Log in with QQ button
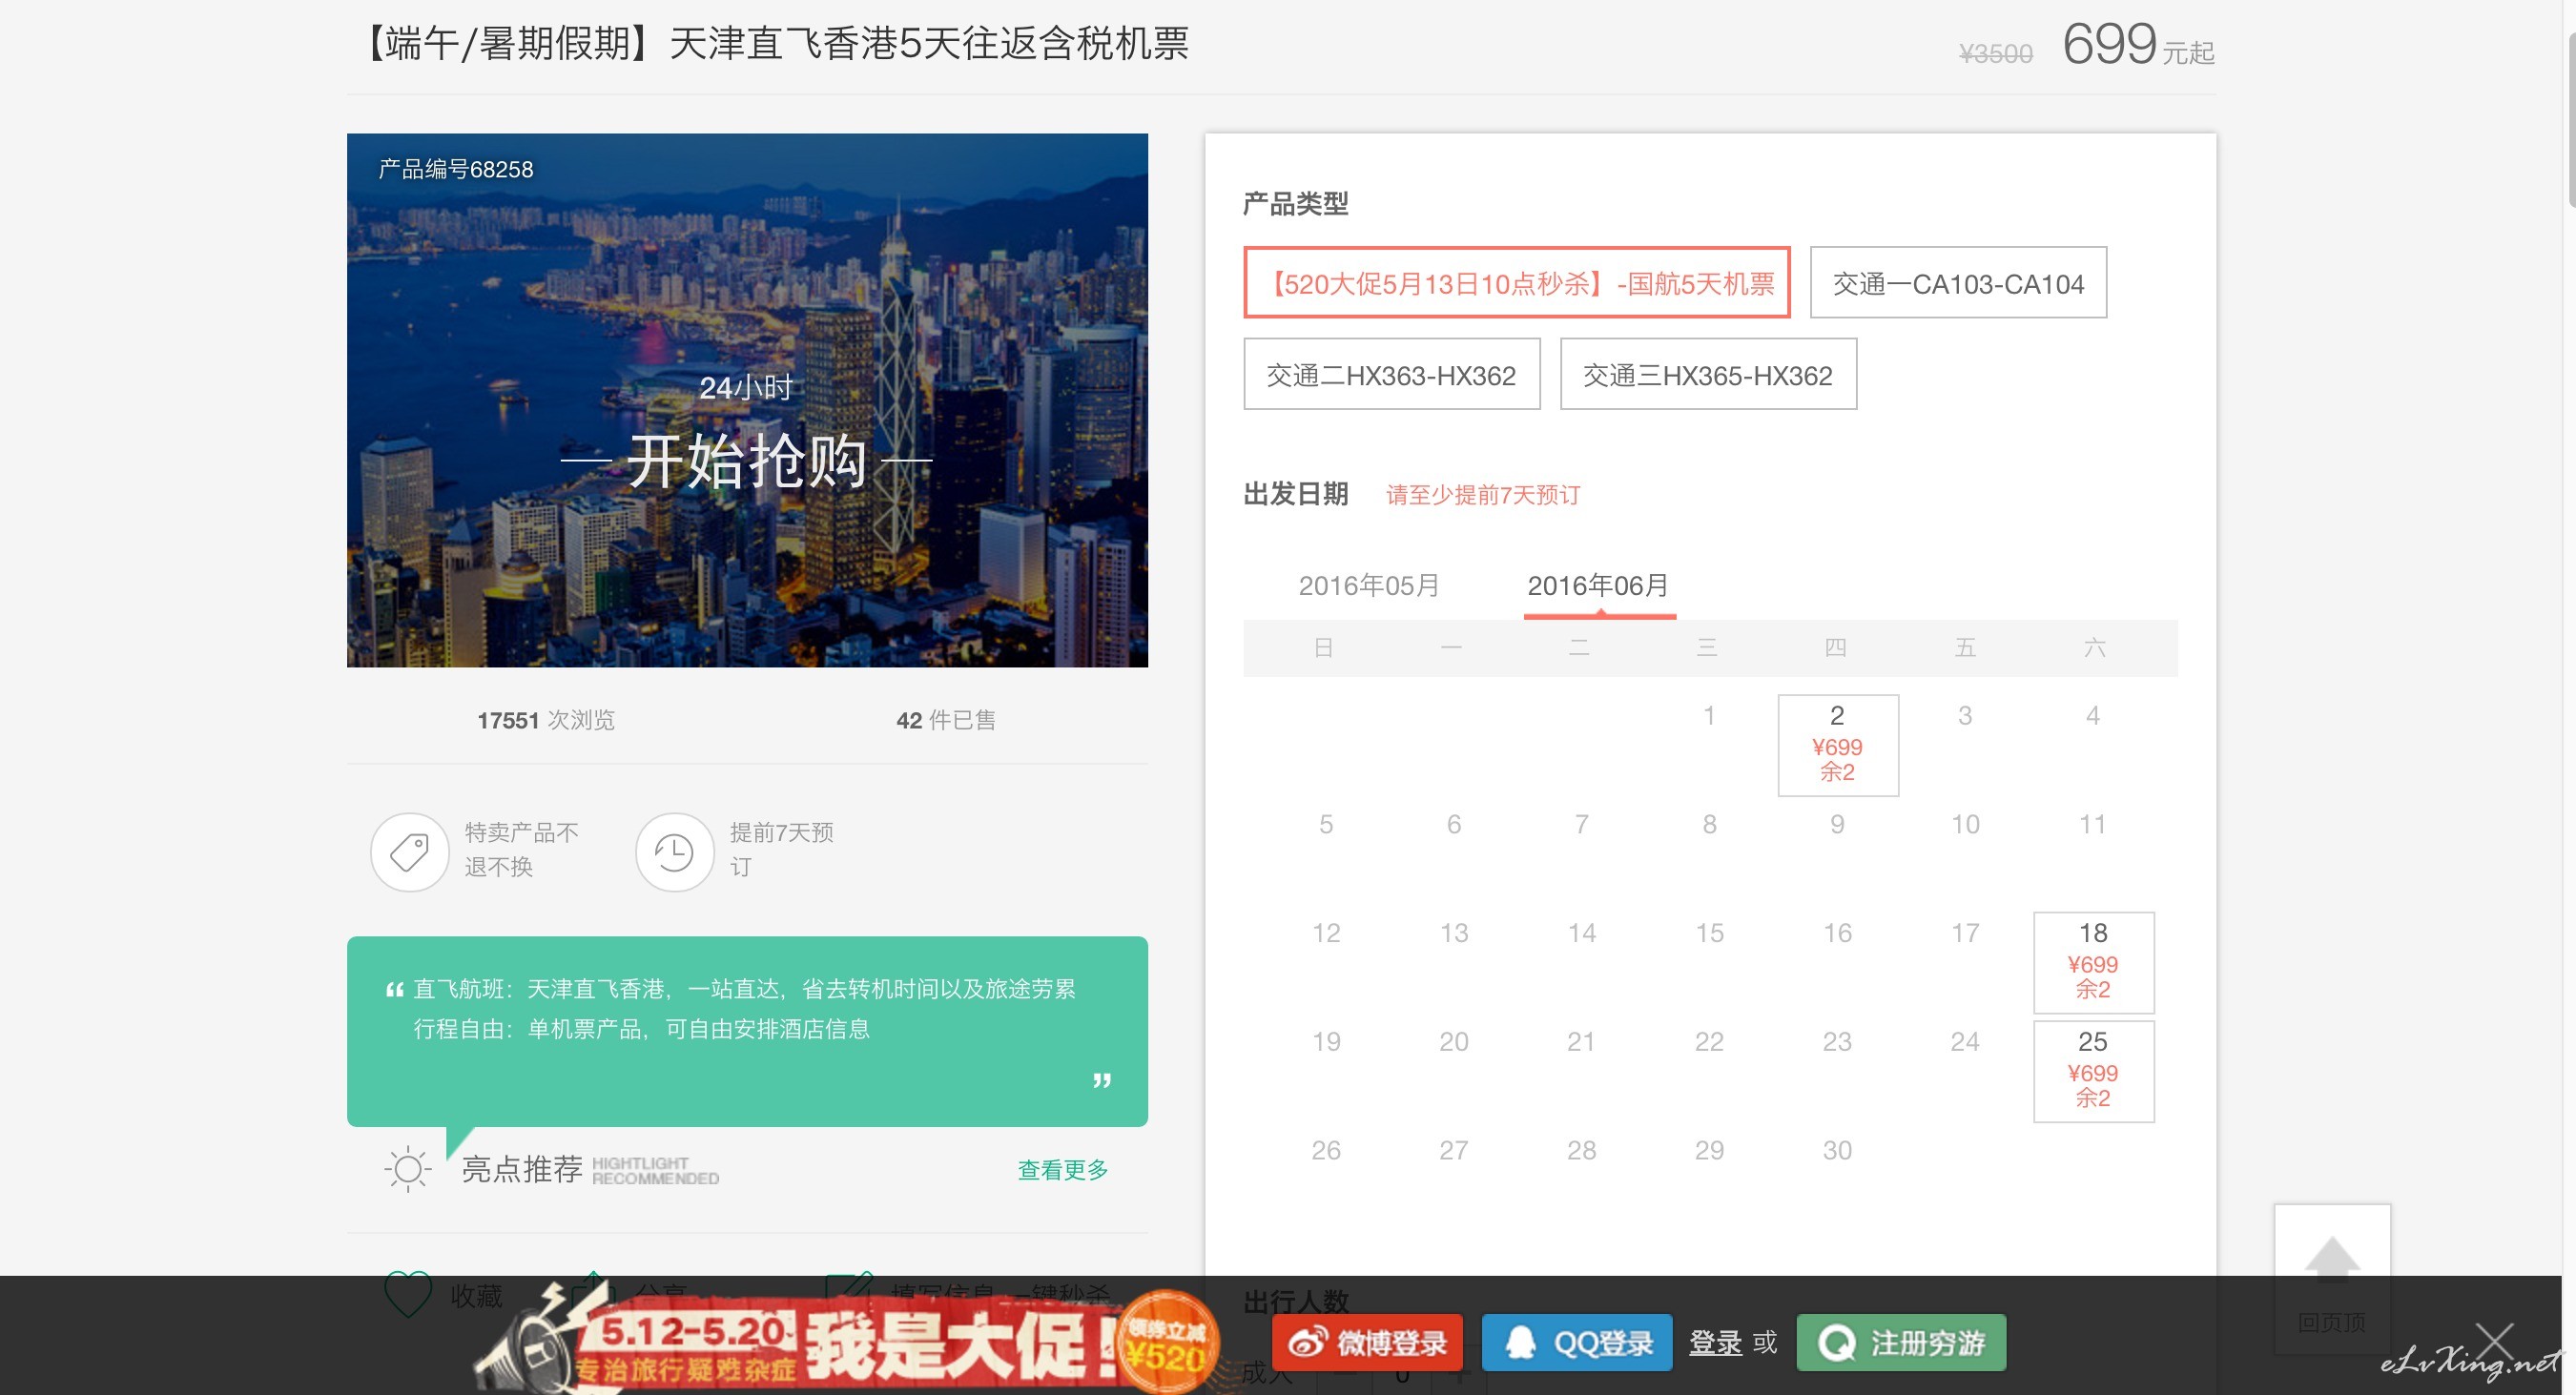Image resolution: width=2576 pixels, height=1395 pixels. tap(1577, 1343)
